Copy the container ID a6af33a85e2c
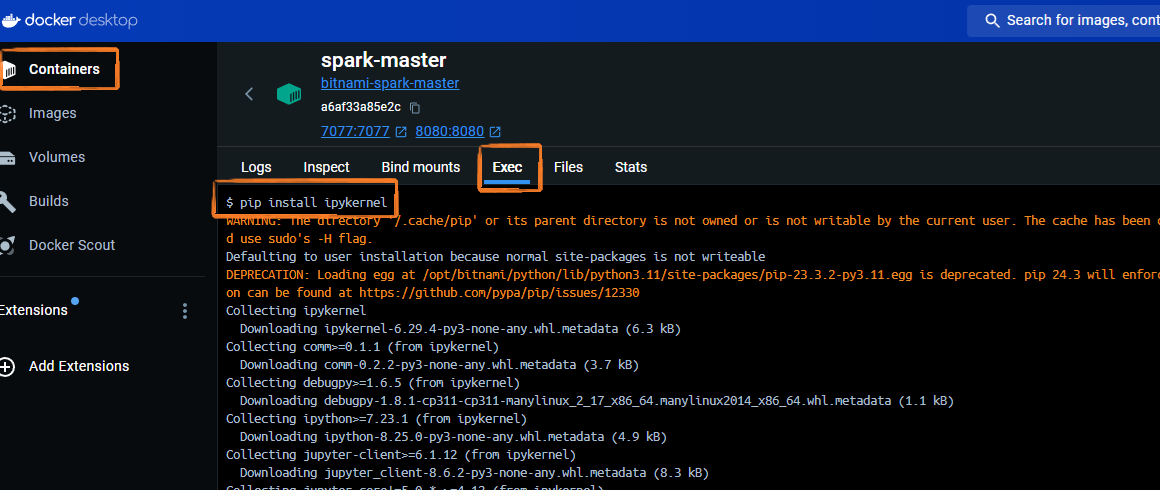 pyautogui.click(x=415, y=108)
